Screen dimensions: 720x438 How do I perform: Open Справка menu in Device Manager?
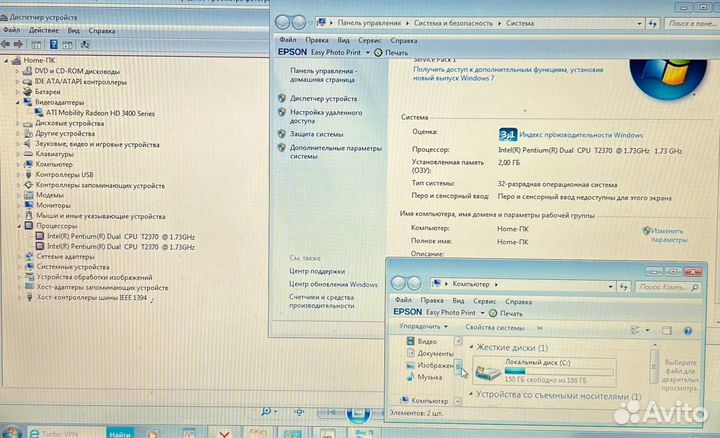point(101,31)
